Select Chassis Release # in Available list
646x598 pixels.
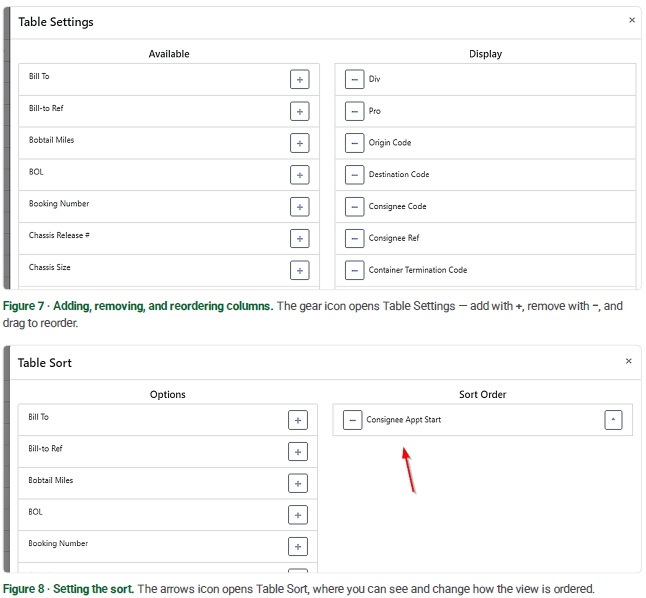tap(169, 239)
